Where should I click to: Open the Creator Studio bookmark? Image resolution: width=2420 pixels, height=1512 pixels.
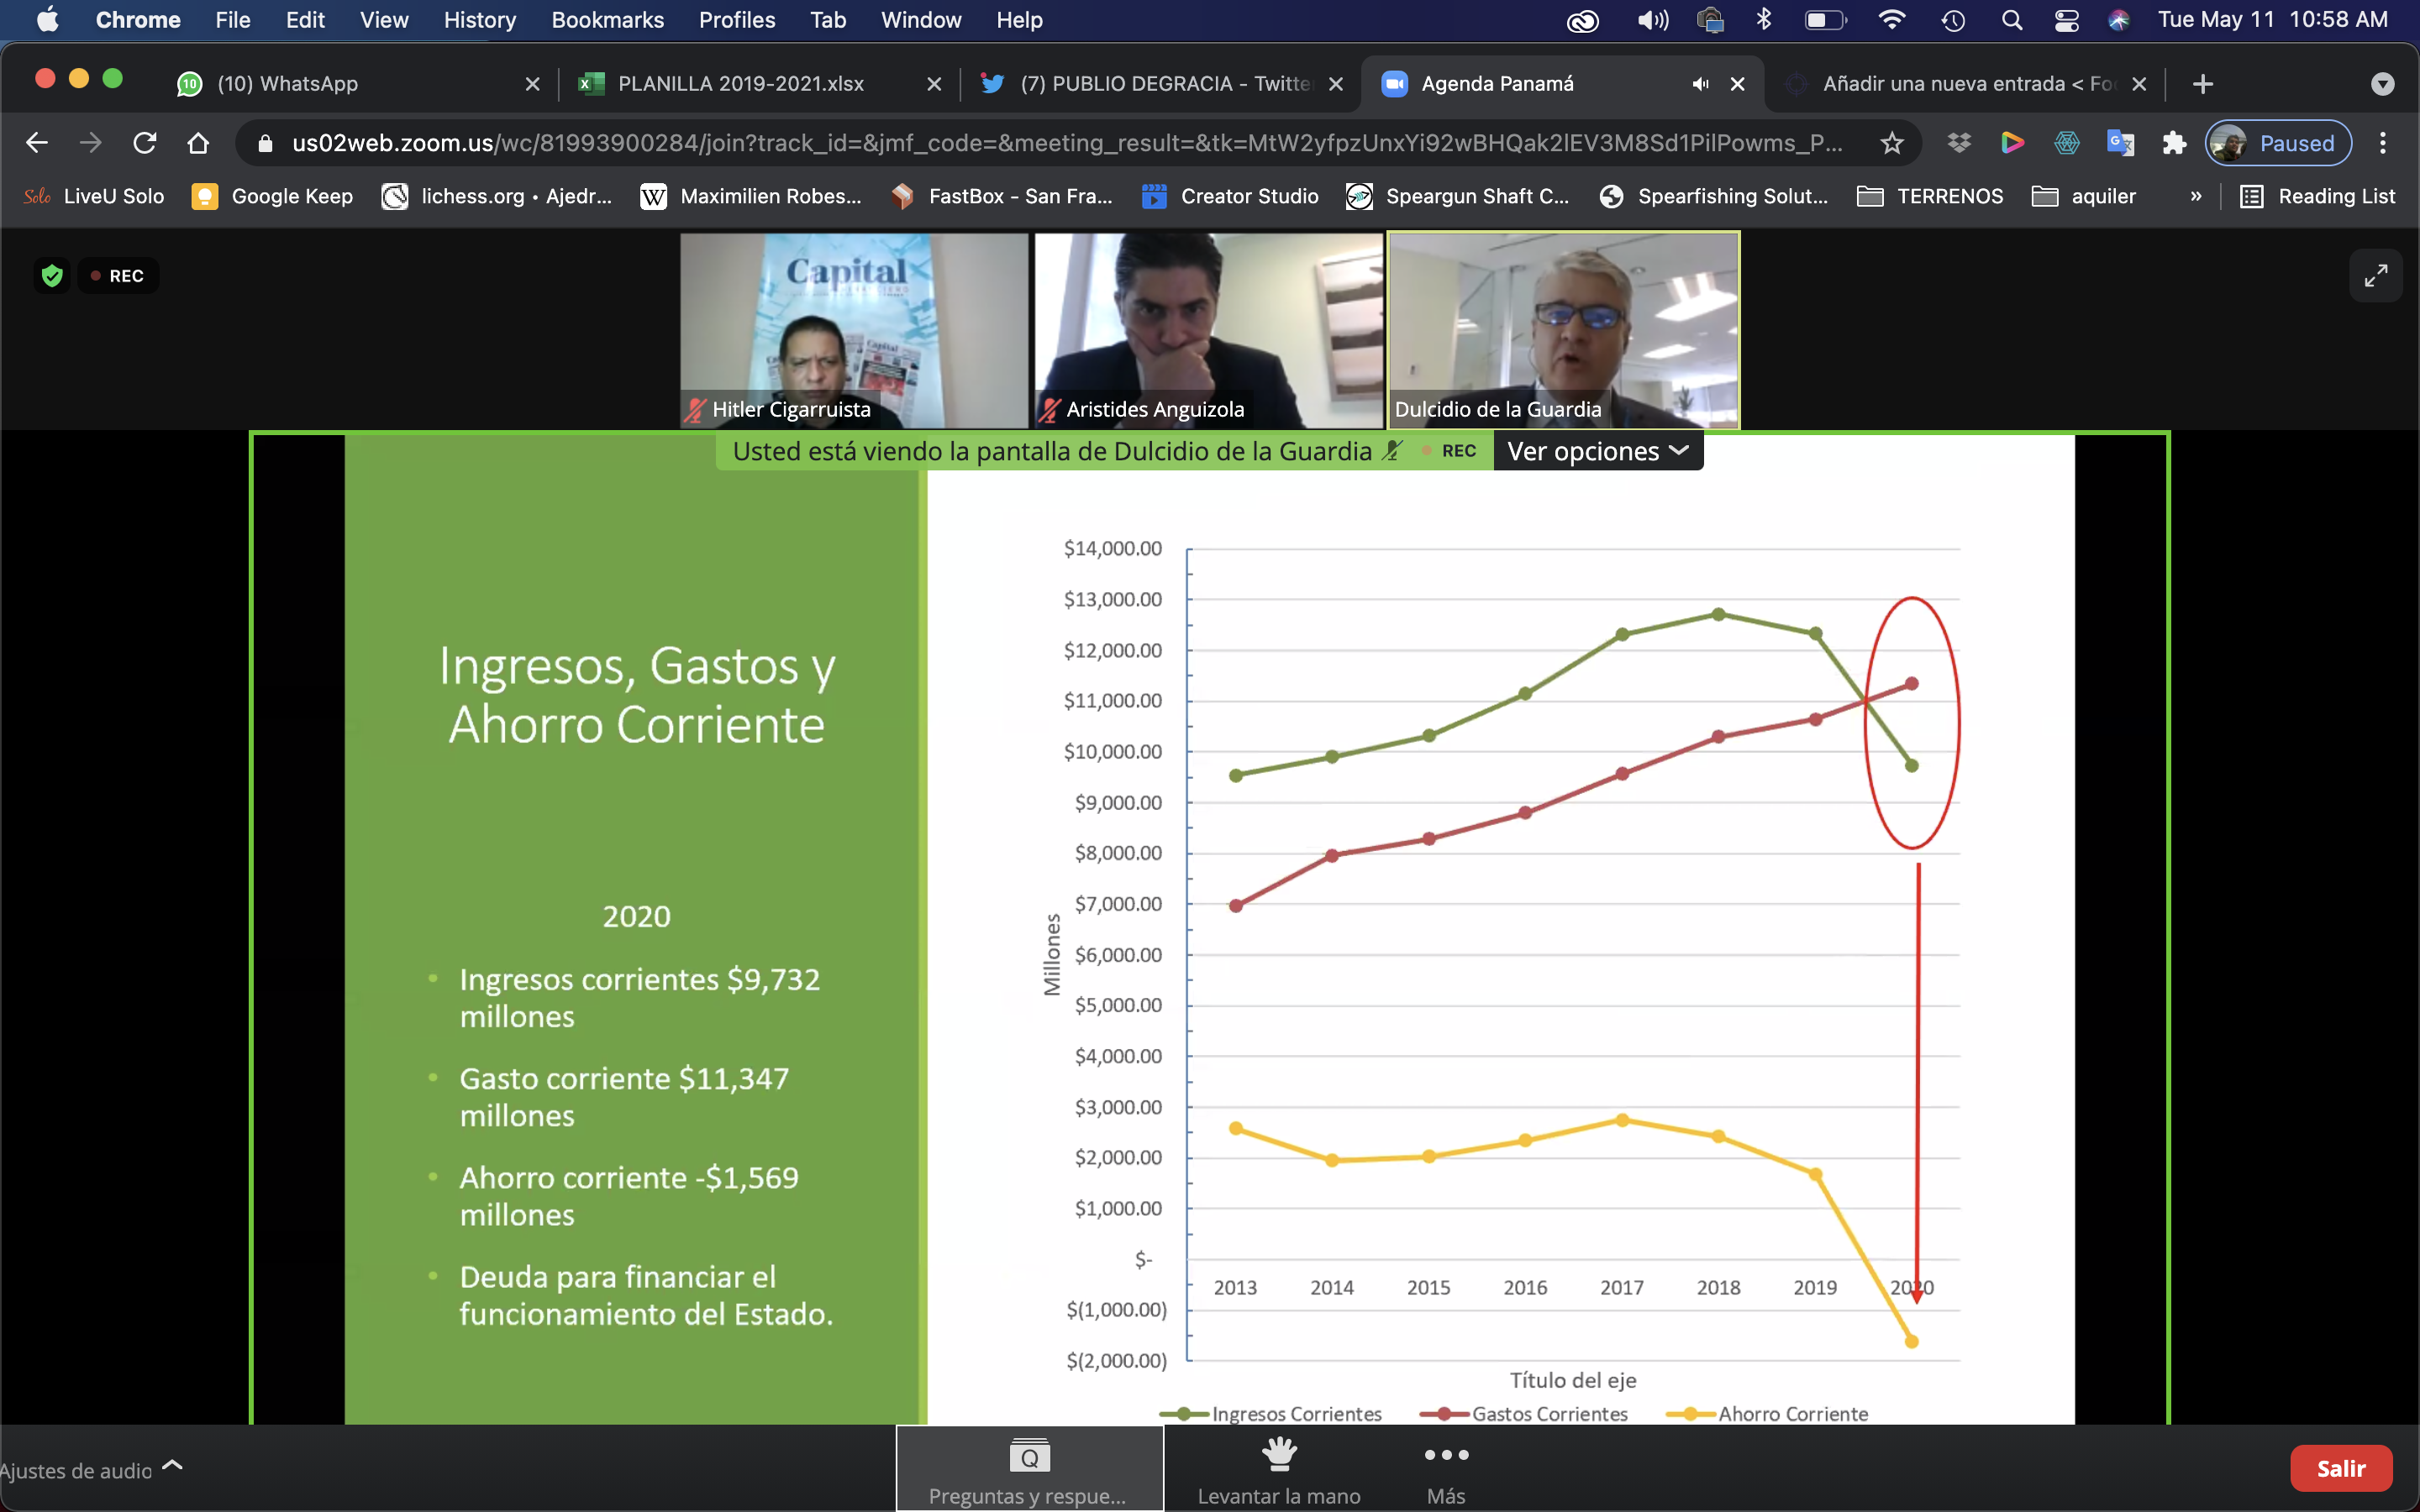(x=1230, y=196)
